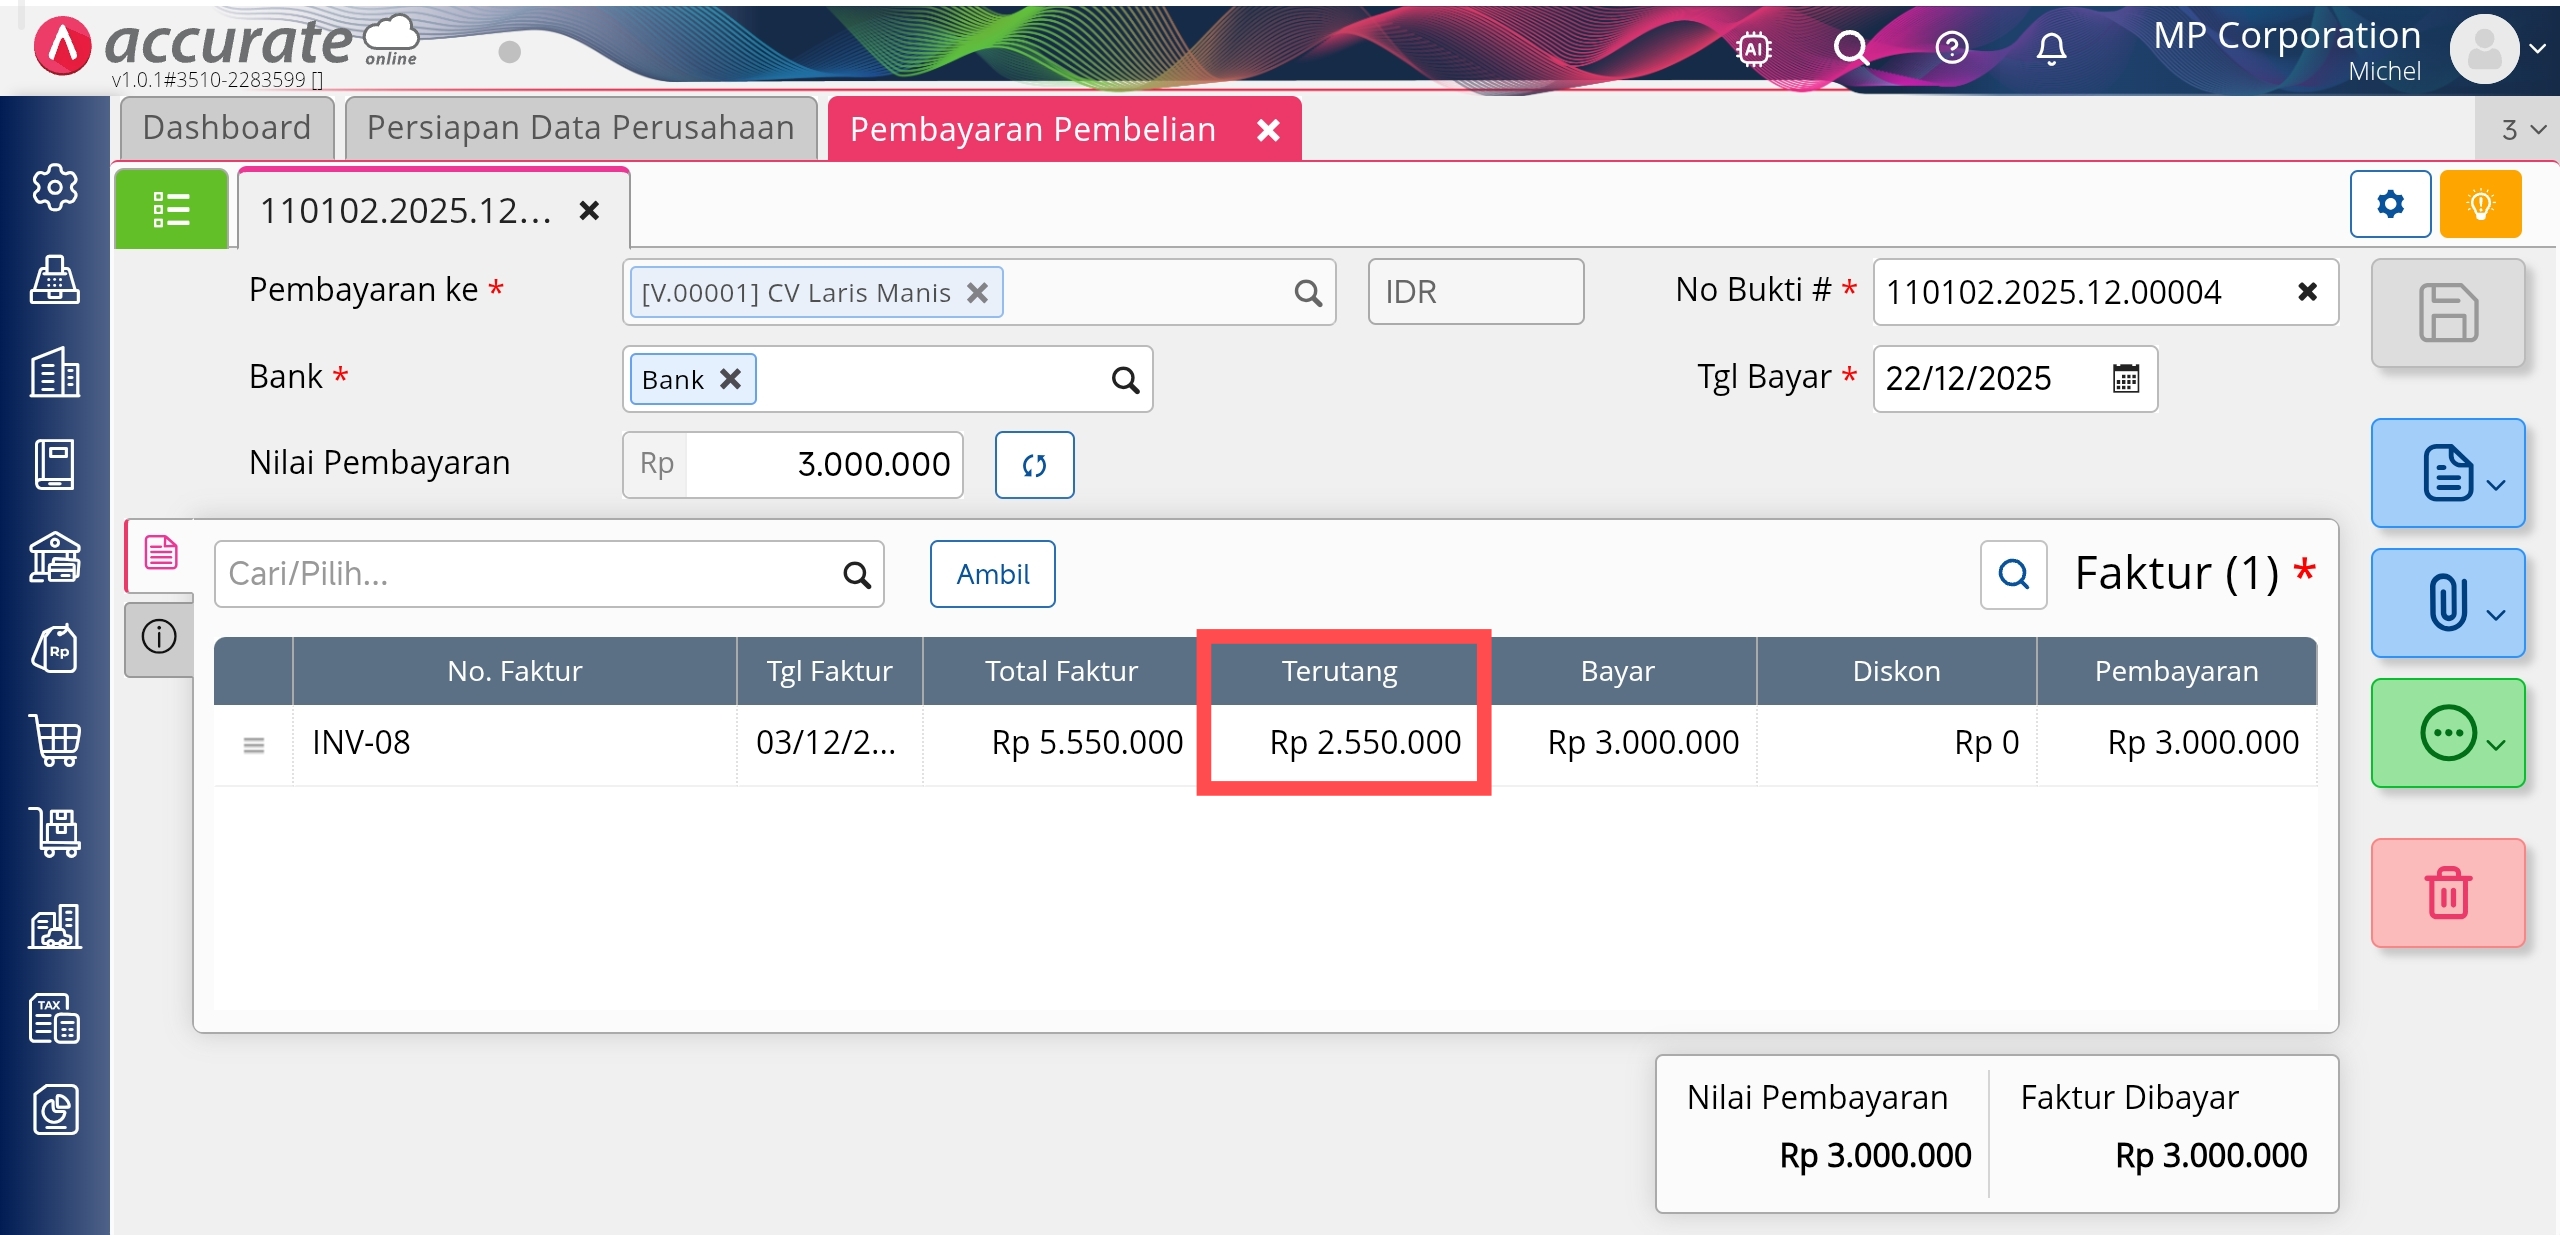Expand the document actions dropdown
Viewport: 2560px width, 1235px height.
tap(2447, 473)
